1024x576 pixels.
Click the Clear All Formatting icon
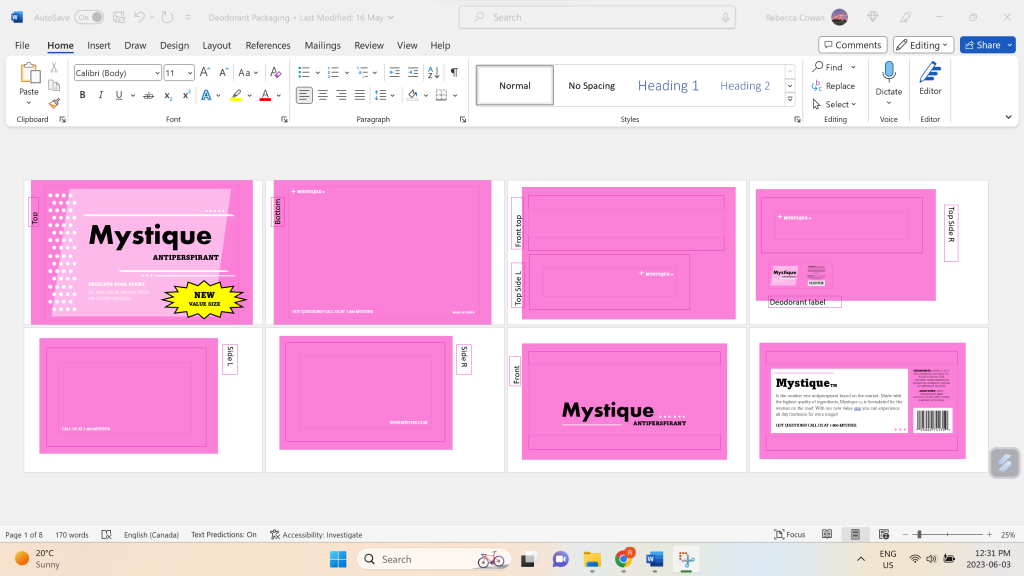(273, 72)
